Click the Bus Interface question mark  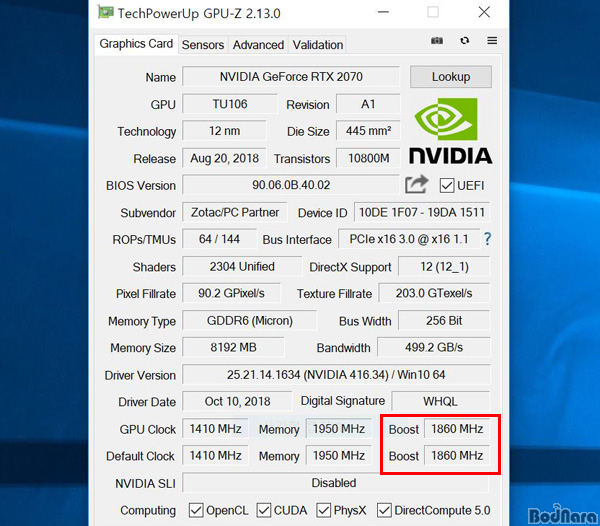pyautogui.click(x=487, y=239)
